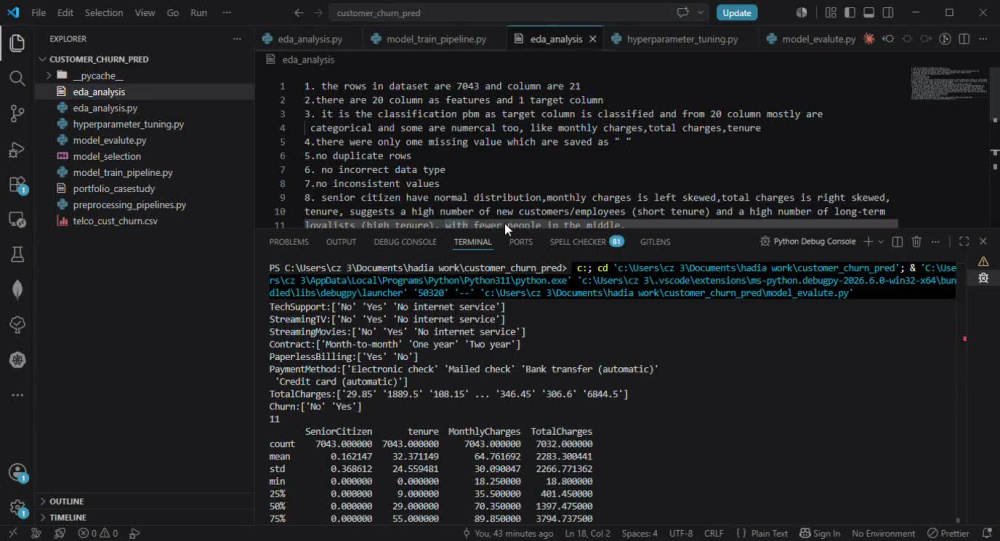Screen dimensions: 1000x541
Task: Click the Copilot-style circular icon in title bar
Action: tap(802, 13)
